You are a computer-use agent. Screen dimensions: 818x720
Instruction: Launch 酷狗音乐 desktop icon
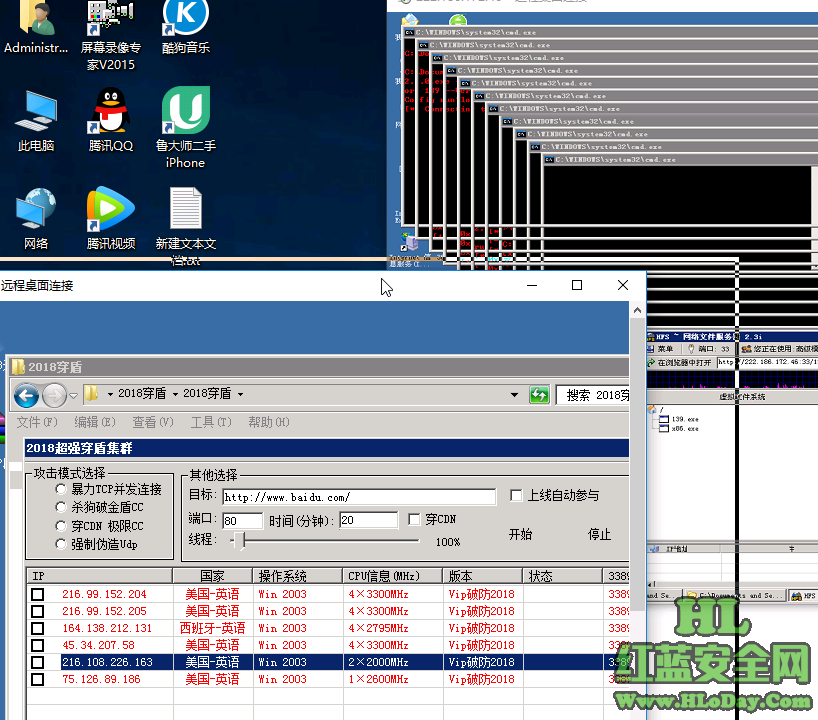(x=186, y=27)
